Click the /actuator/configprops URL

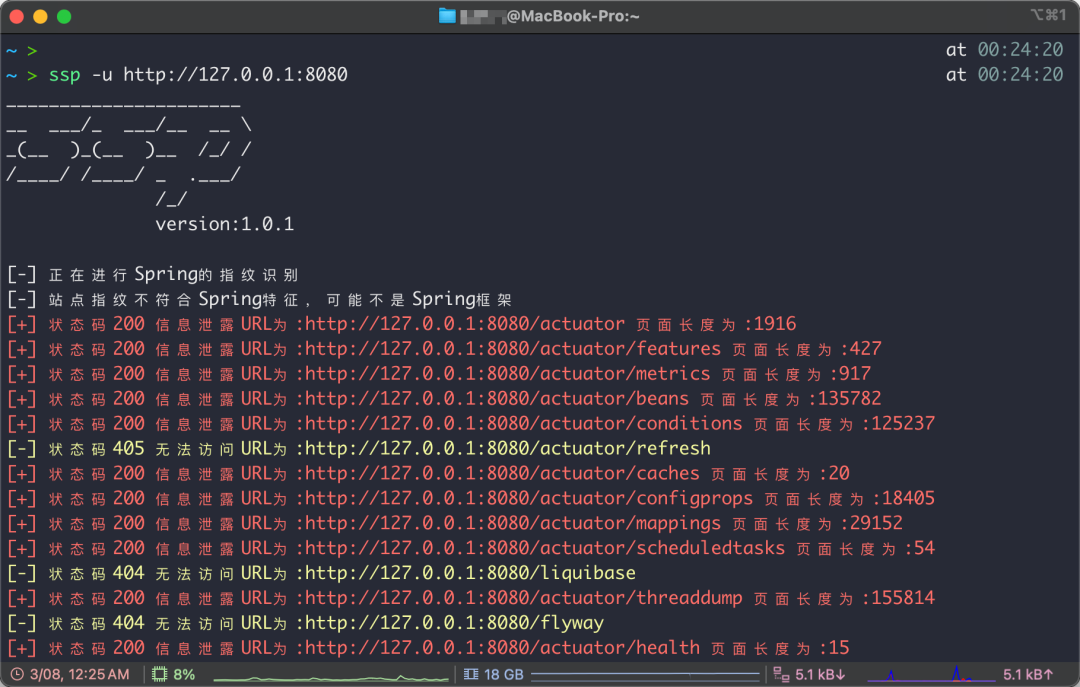coord(529,499)
